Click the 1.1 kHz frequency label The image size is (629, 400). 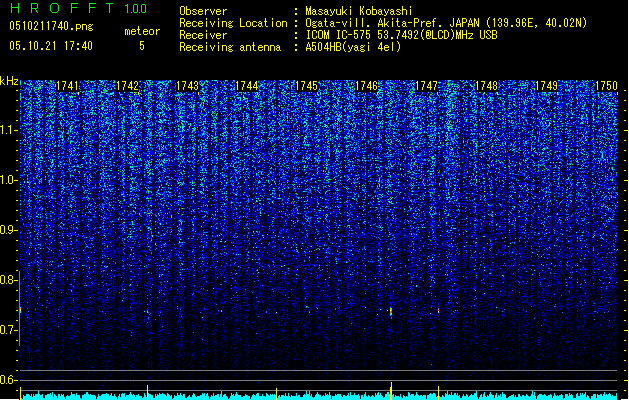[x=8, y=130]
